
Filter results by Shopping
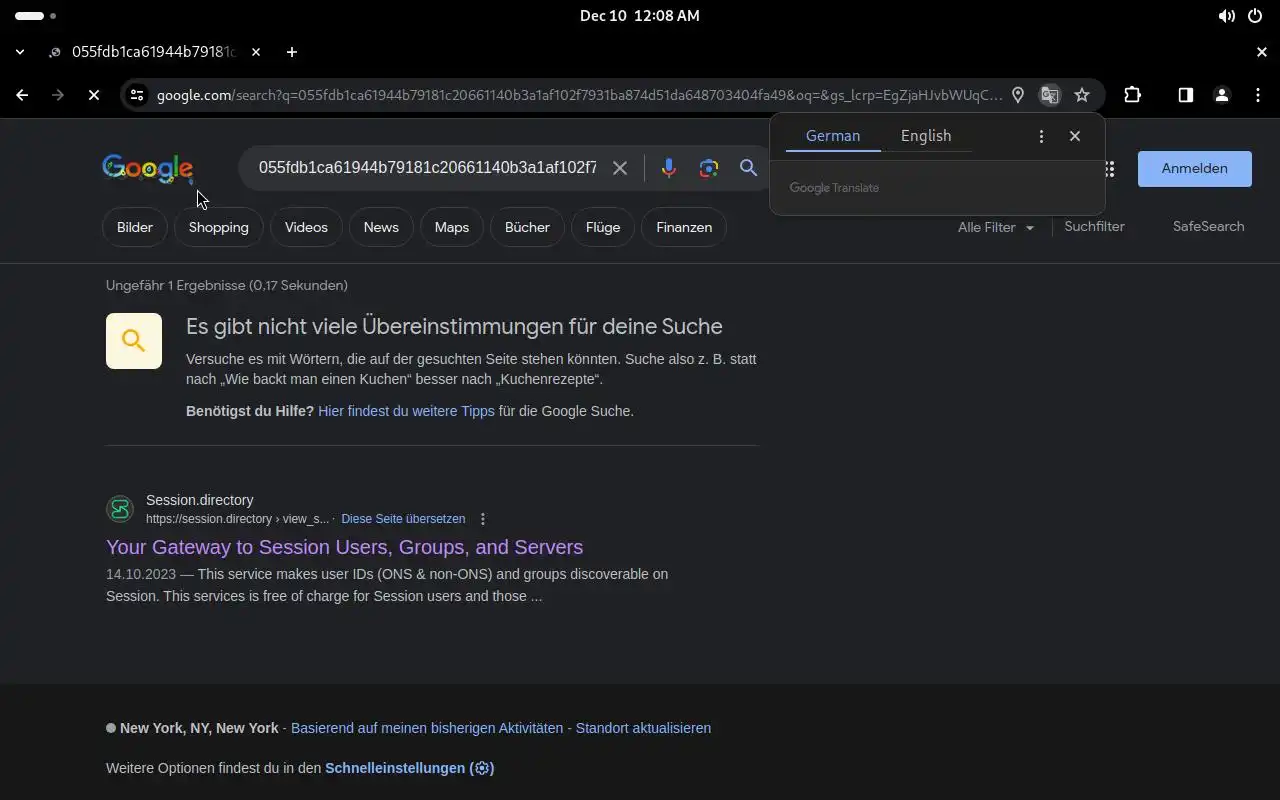pos(219,227)
